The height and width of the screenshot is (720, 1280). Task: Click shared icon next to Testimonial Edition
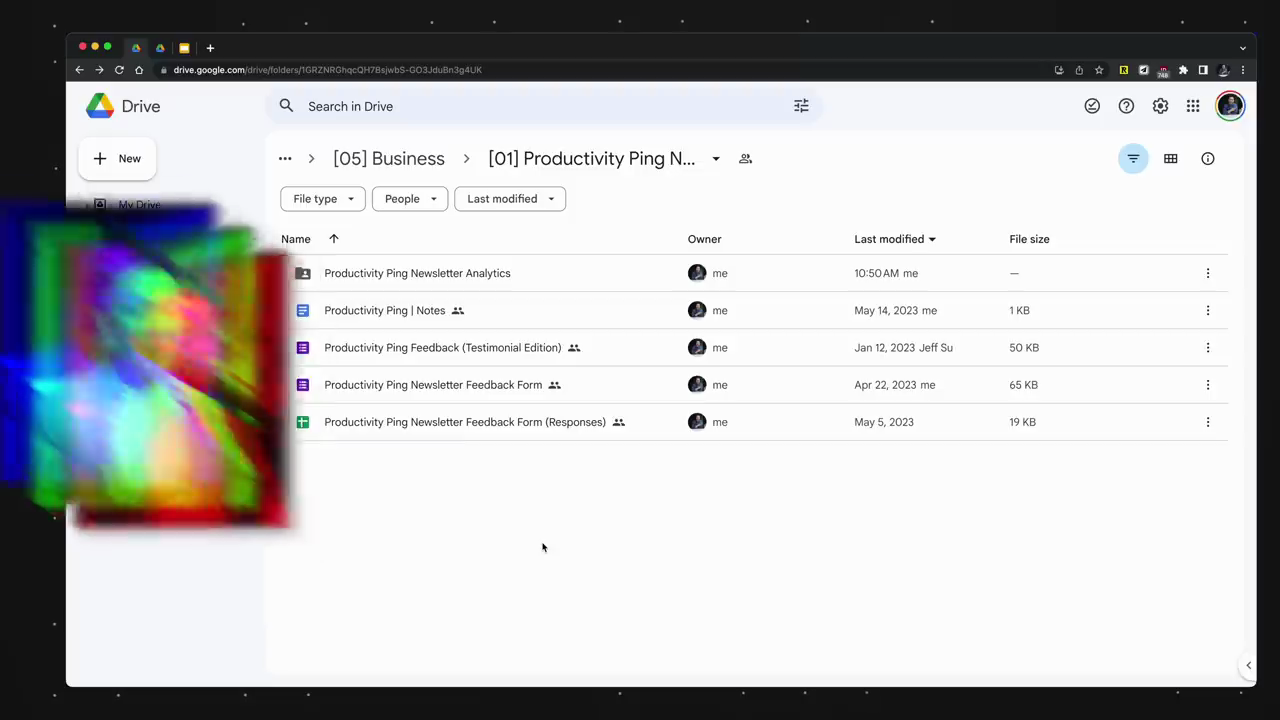coord(574,348)
